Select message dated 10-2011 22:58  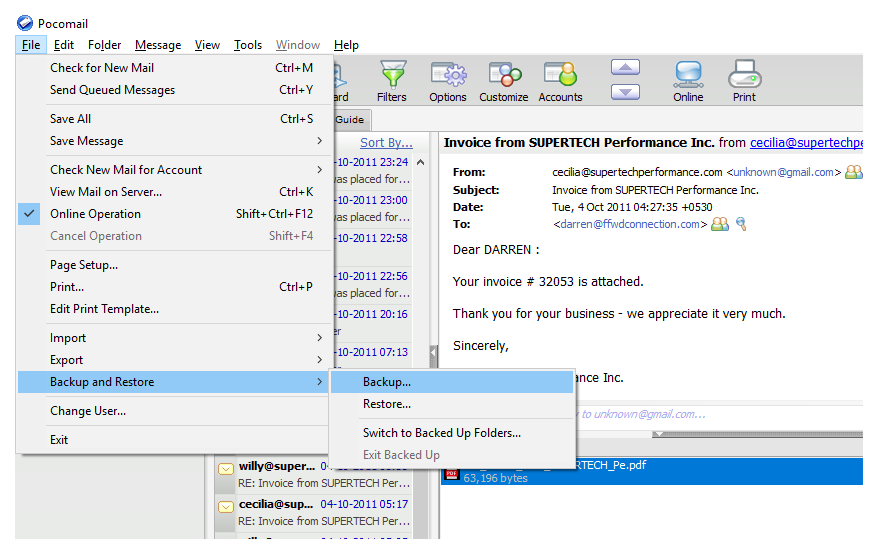pyautogui.click(x=373, y=247)
